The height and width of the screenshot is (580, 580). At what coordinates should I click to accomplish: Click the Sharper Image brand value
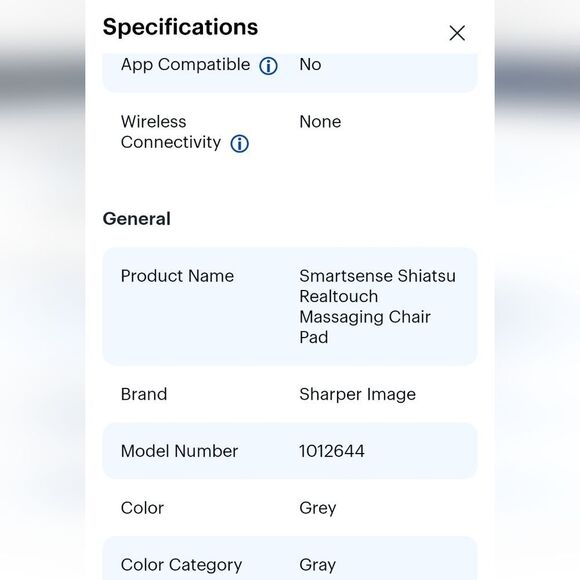[x=357, y=394]
